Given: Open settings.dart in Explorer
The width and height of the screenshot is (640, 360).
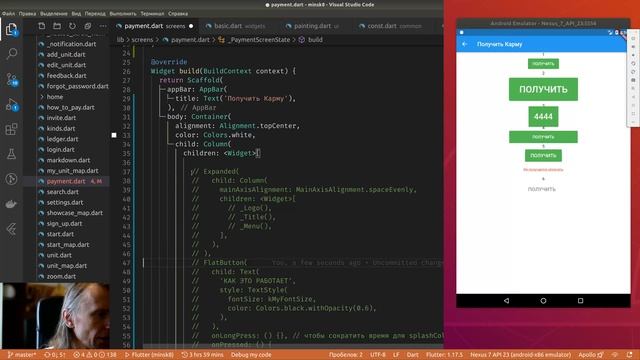Looking at the screenshot, I should click(64, 202).
